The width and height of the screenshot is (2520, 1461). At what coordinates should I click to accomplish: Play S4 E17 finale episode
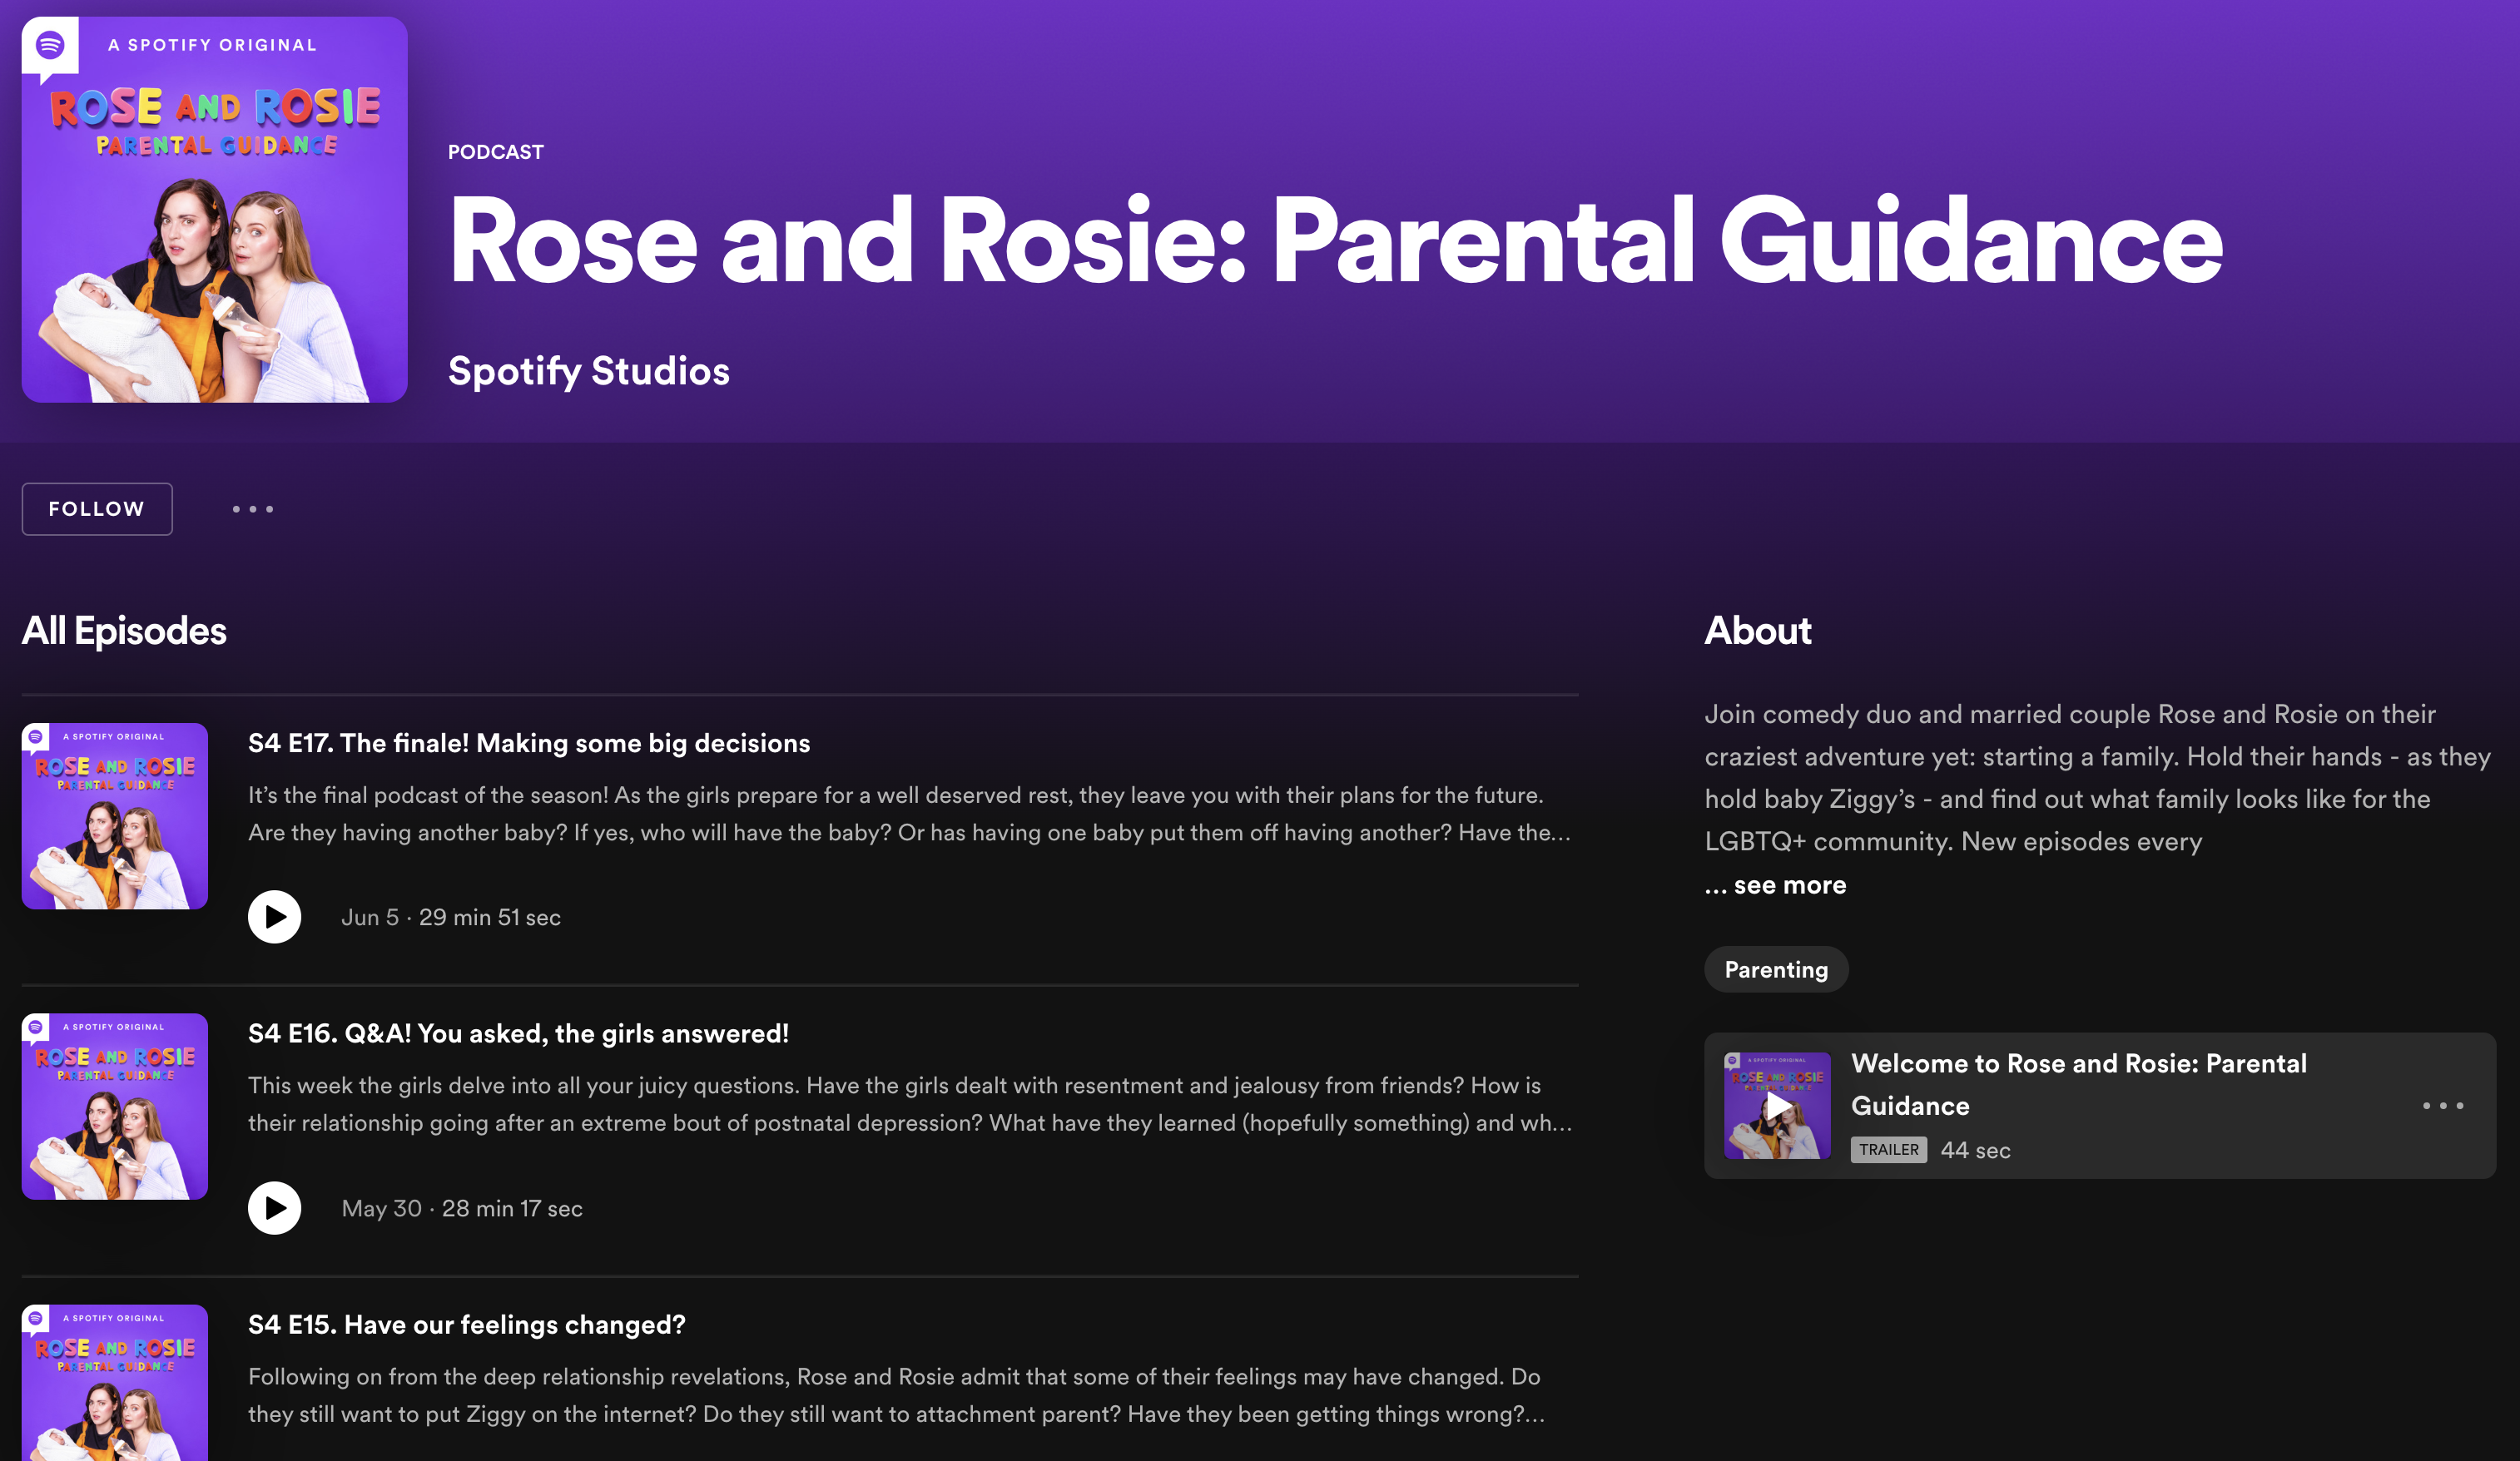pos(274,917)
